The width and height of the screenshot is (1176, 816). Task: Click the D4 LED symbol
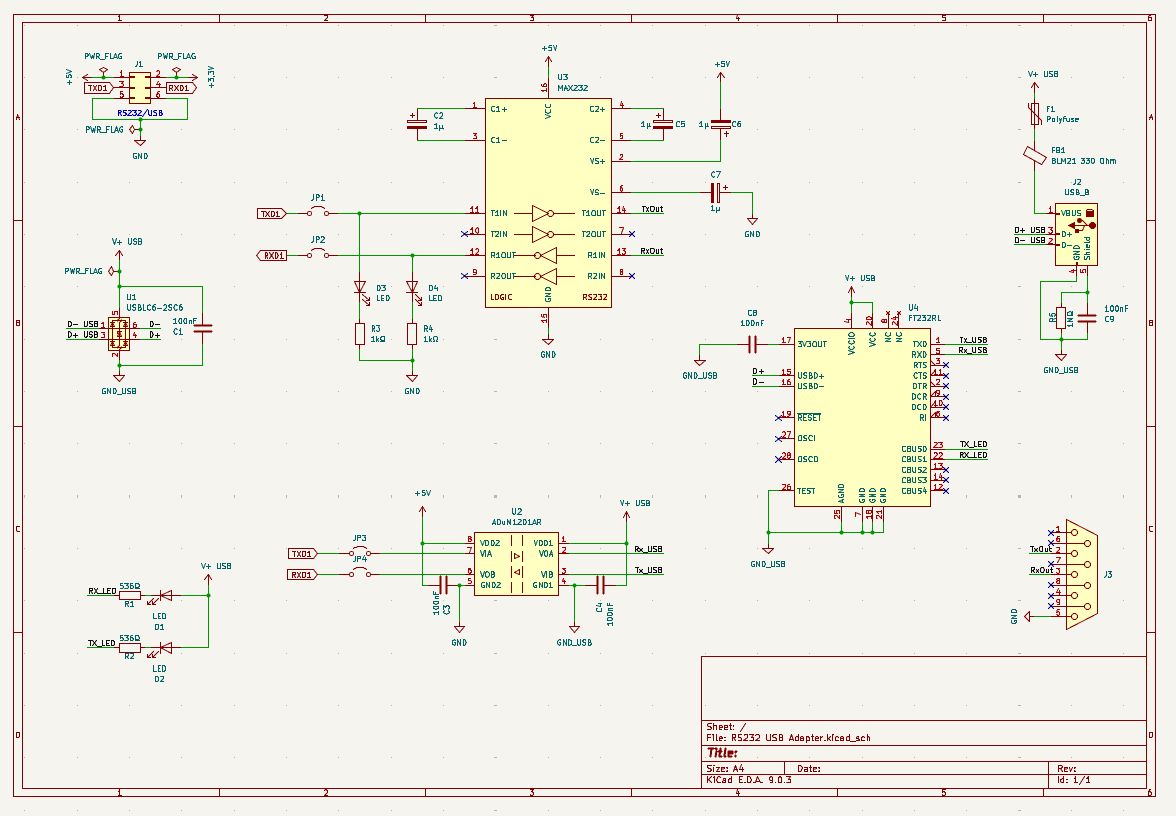click(x=411, y=288)
